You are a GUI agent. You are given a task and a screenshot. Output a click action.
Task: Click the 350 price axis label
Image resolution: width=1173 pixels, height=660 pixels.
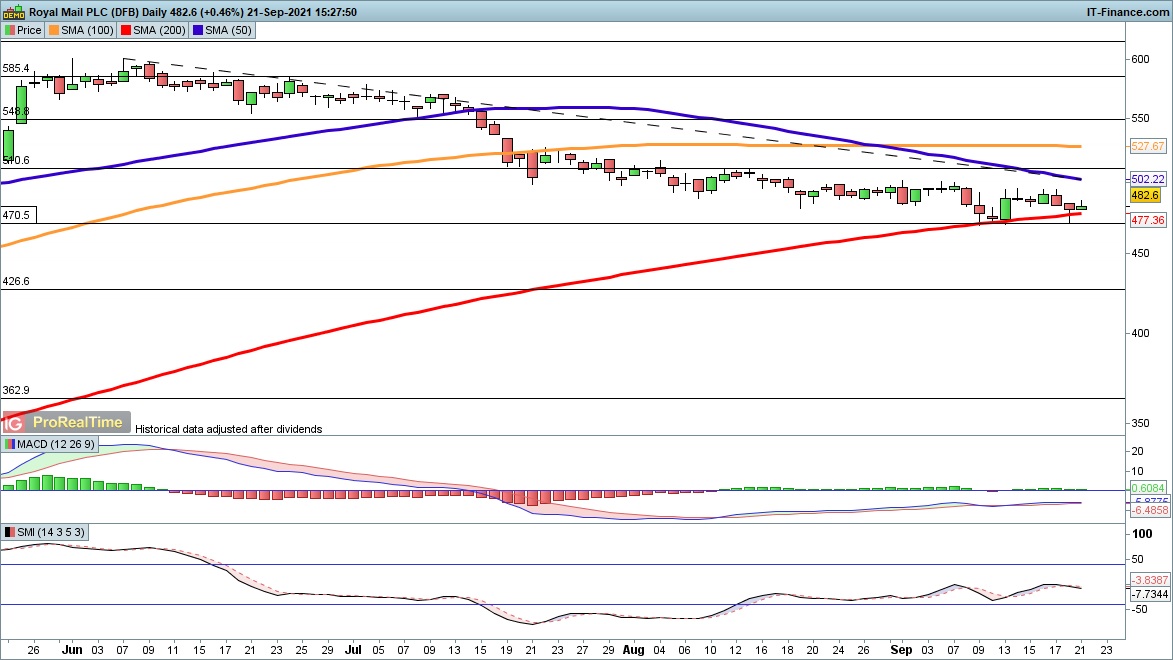click(1140, 423)
